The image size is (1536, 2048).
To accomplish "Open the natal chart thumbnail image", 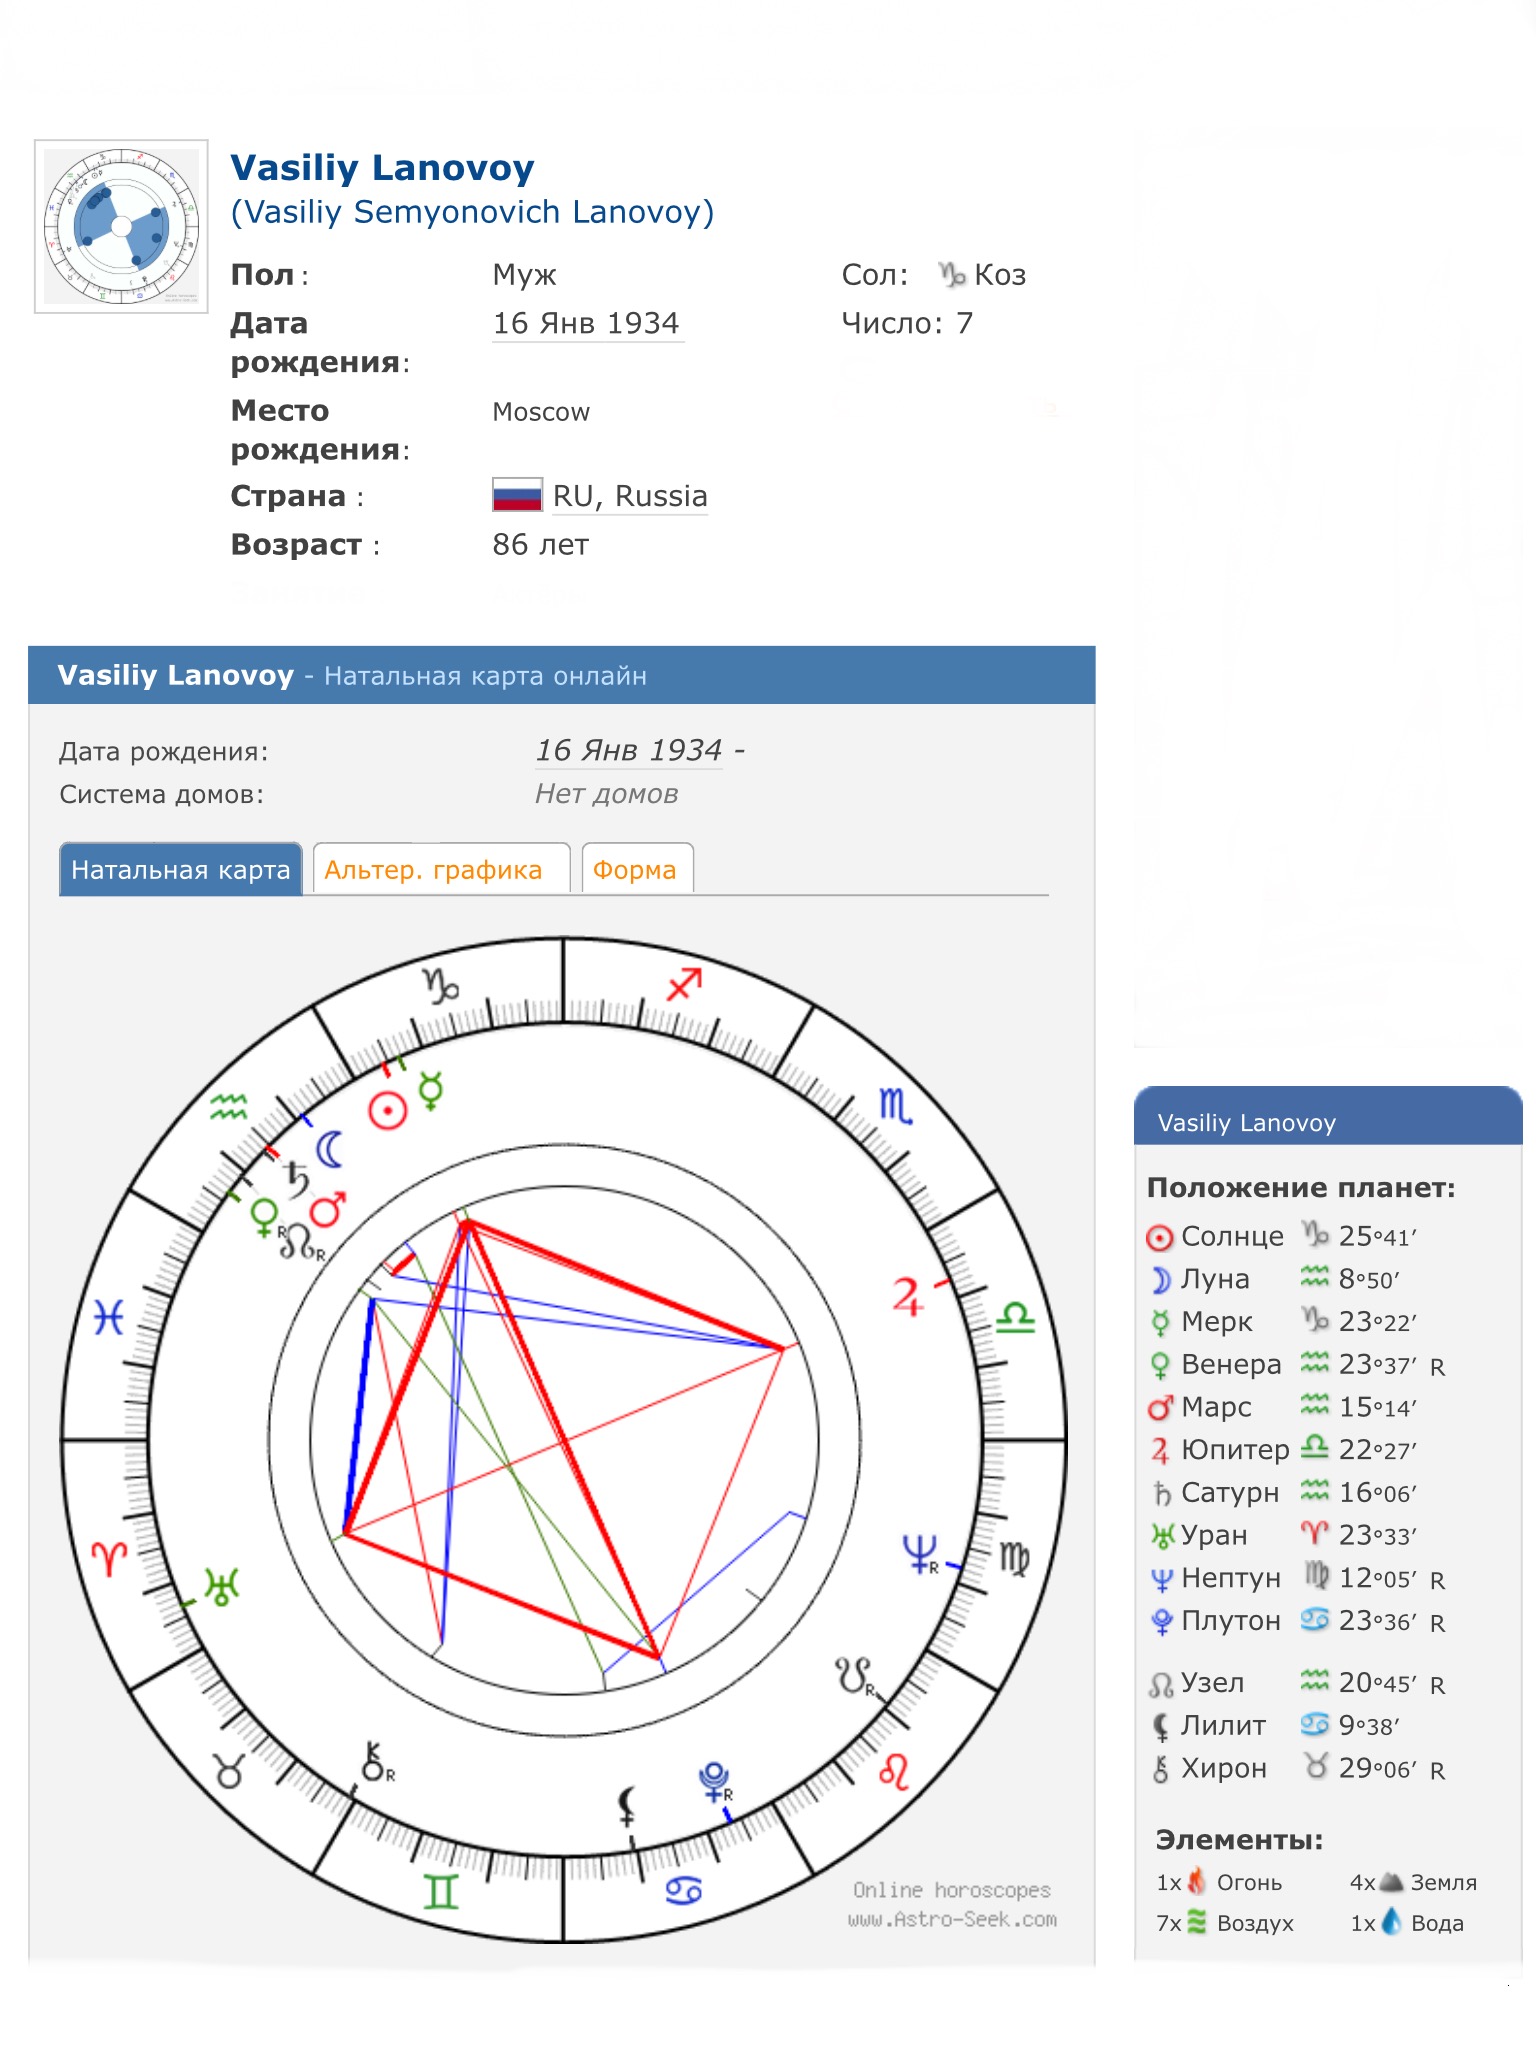I will coord(121,226).
